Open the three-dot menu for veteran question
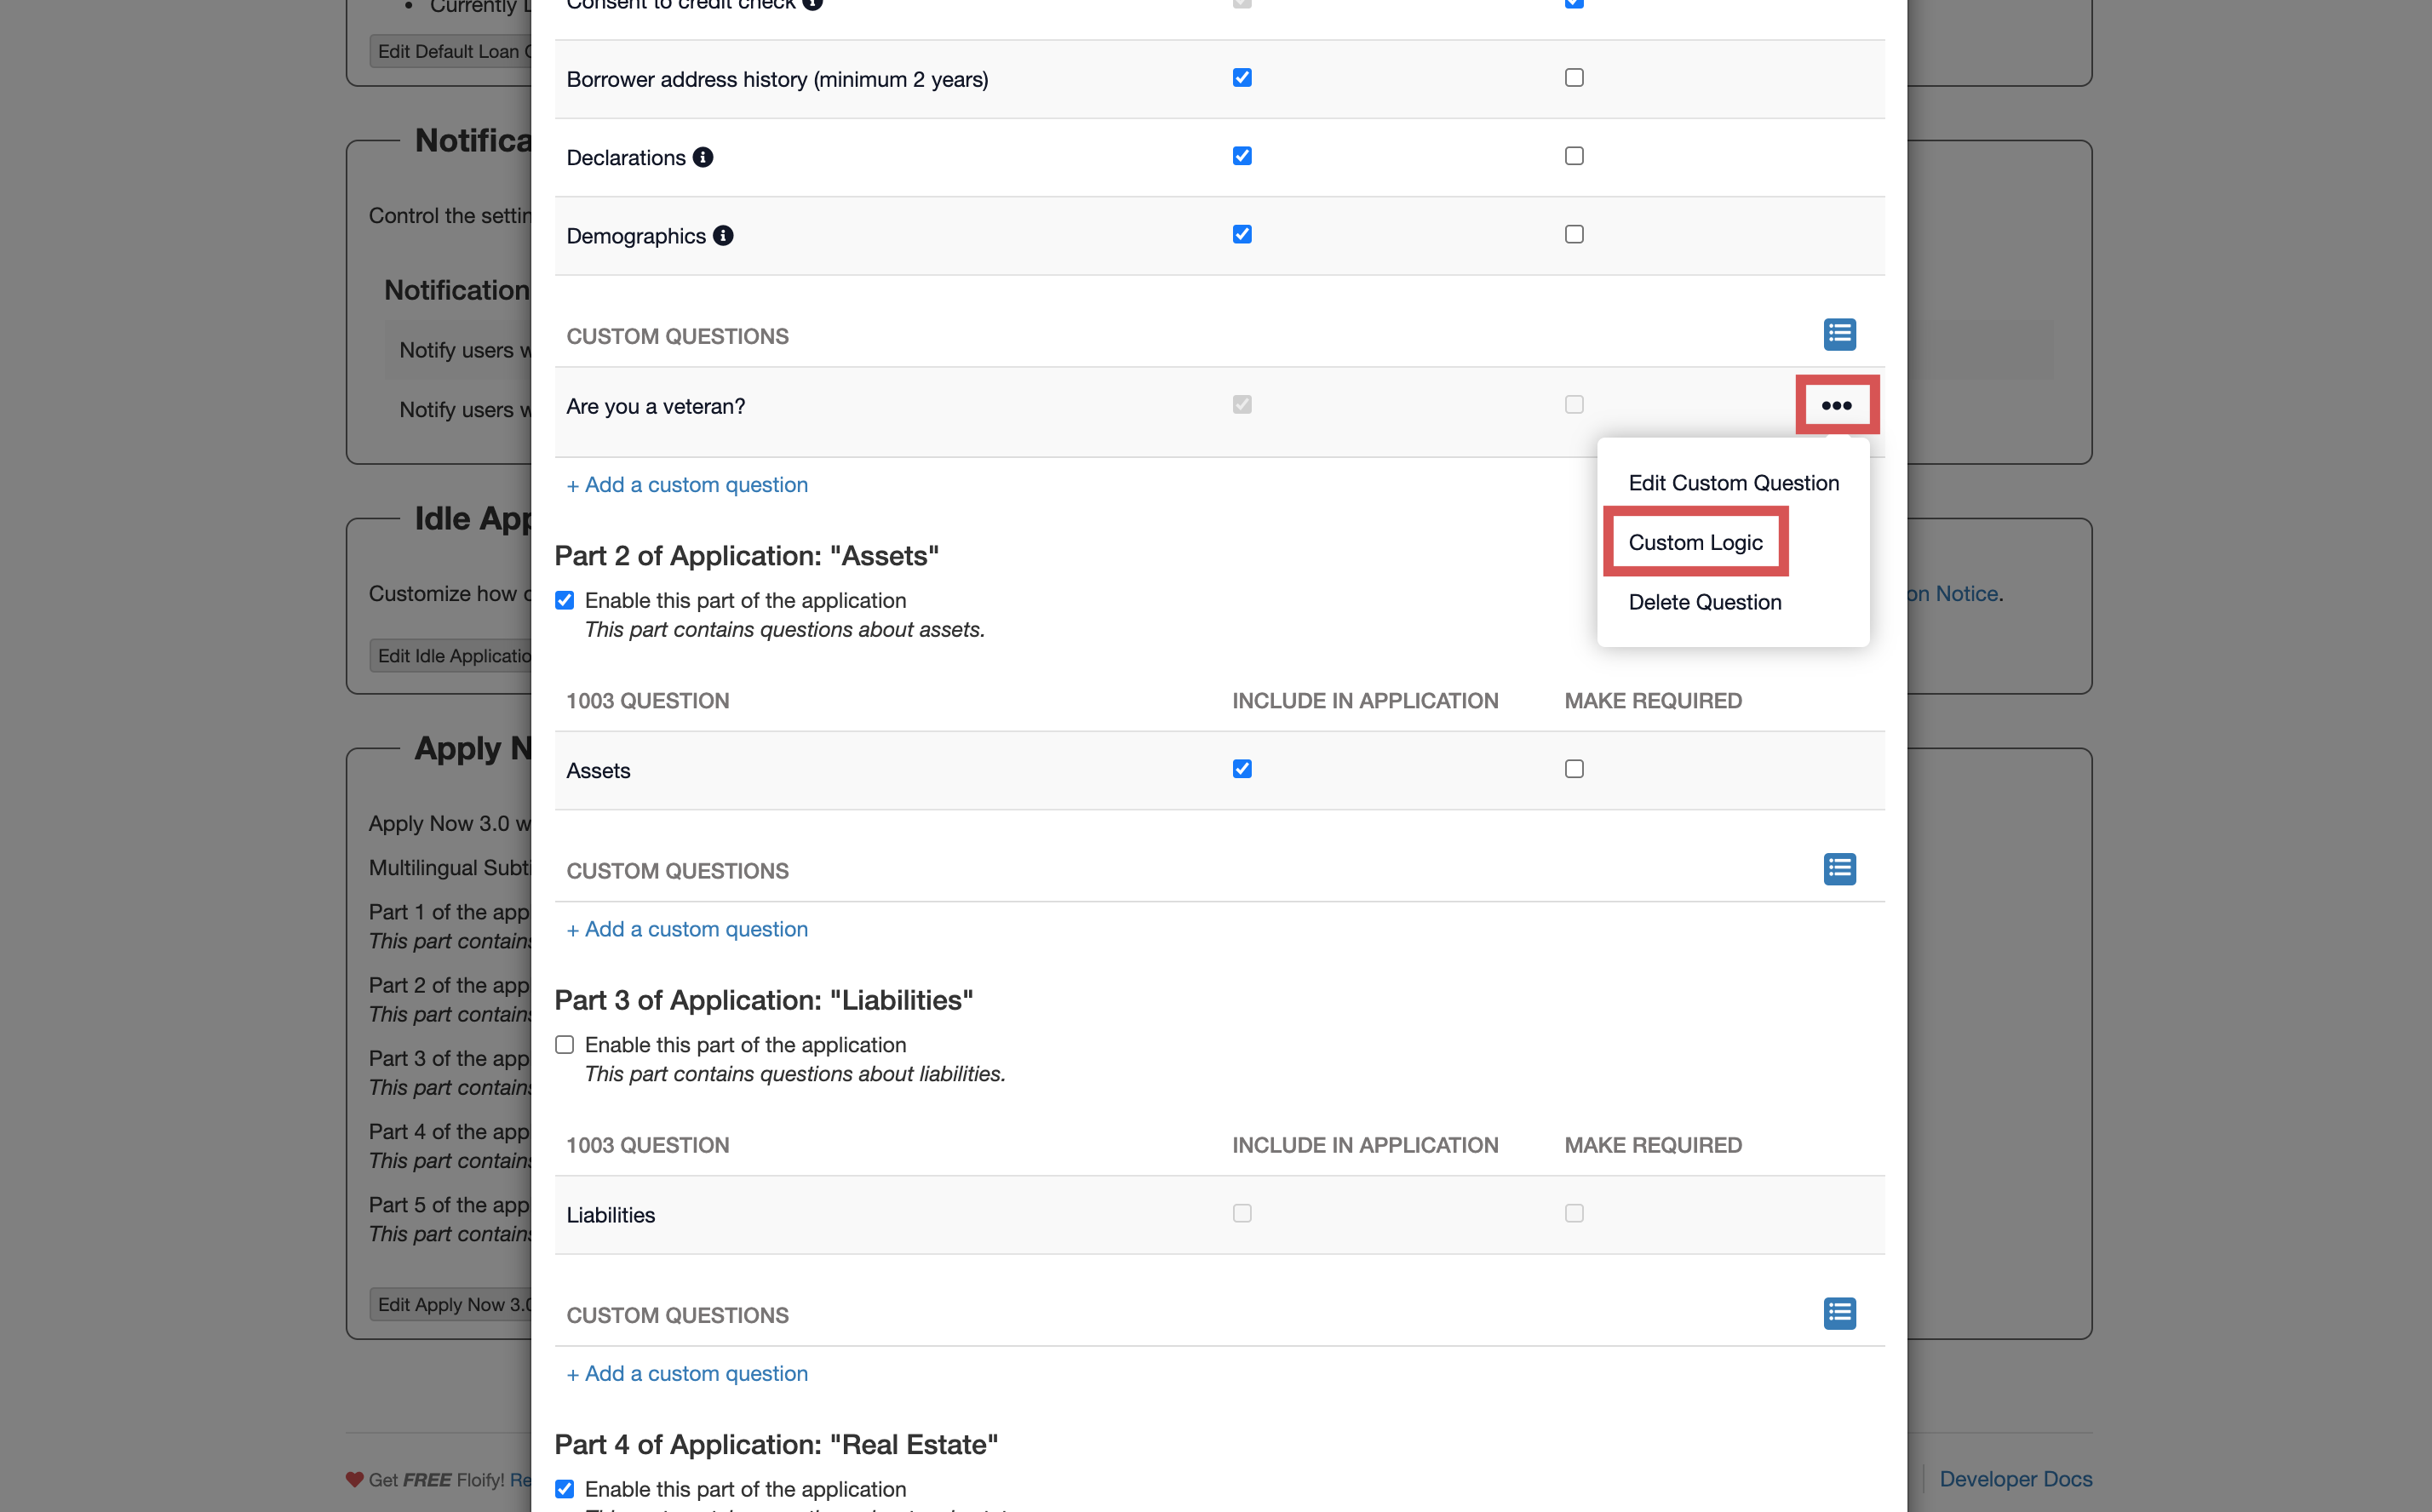The width and height of the screenshot is (2432, 1512). [x=1836, y=405]
